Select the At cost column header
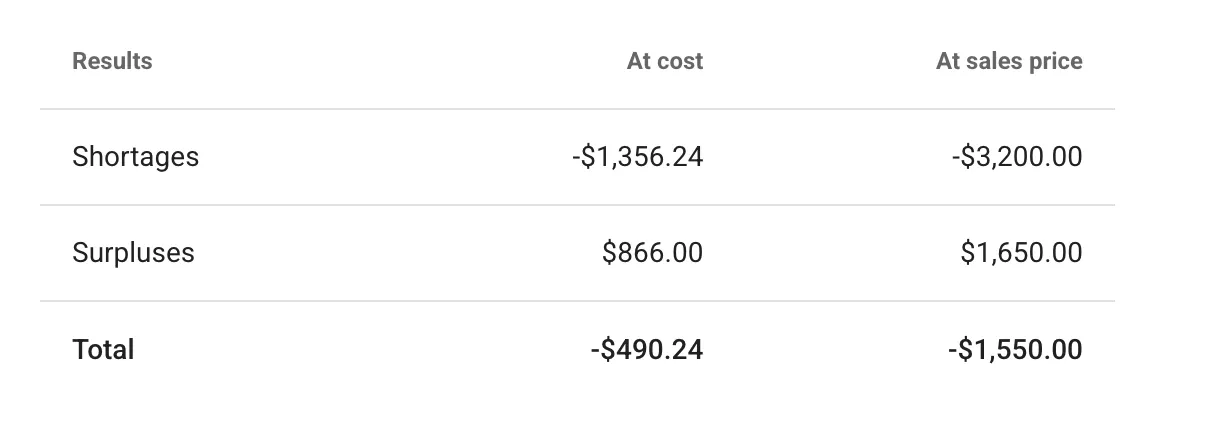 tap(664, 61)
